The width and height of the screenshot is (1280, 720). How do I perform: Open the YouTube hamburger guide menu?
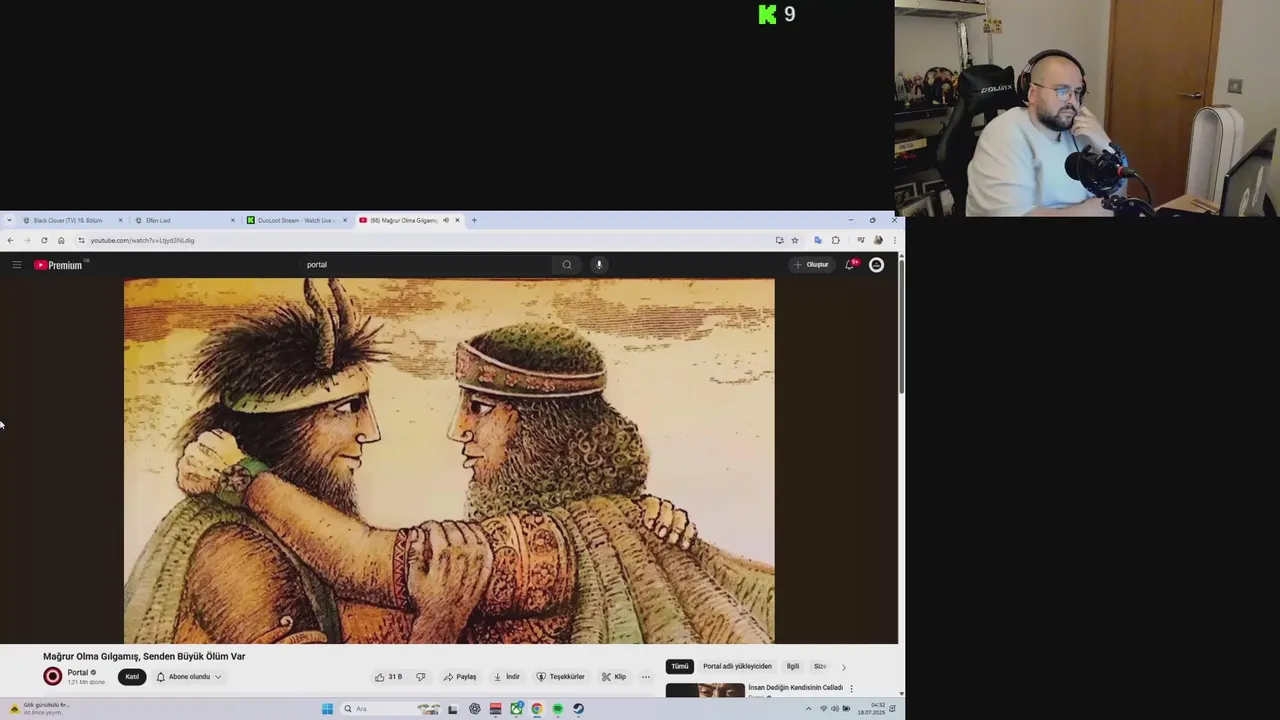tap(17, 265)
